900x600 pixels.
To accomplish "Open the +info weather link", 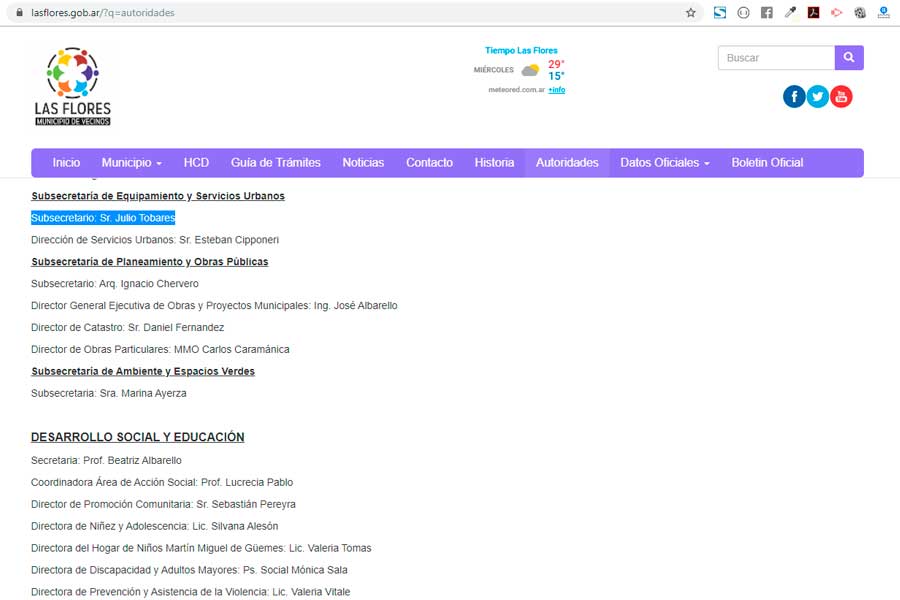I will click(557, 90).
